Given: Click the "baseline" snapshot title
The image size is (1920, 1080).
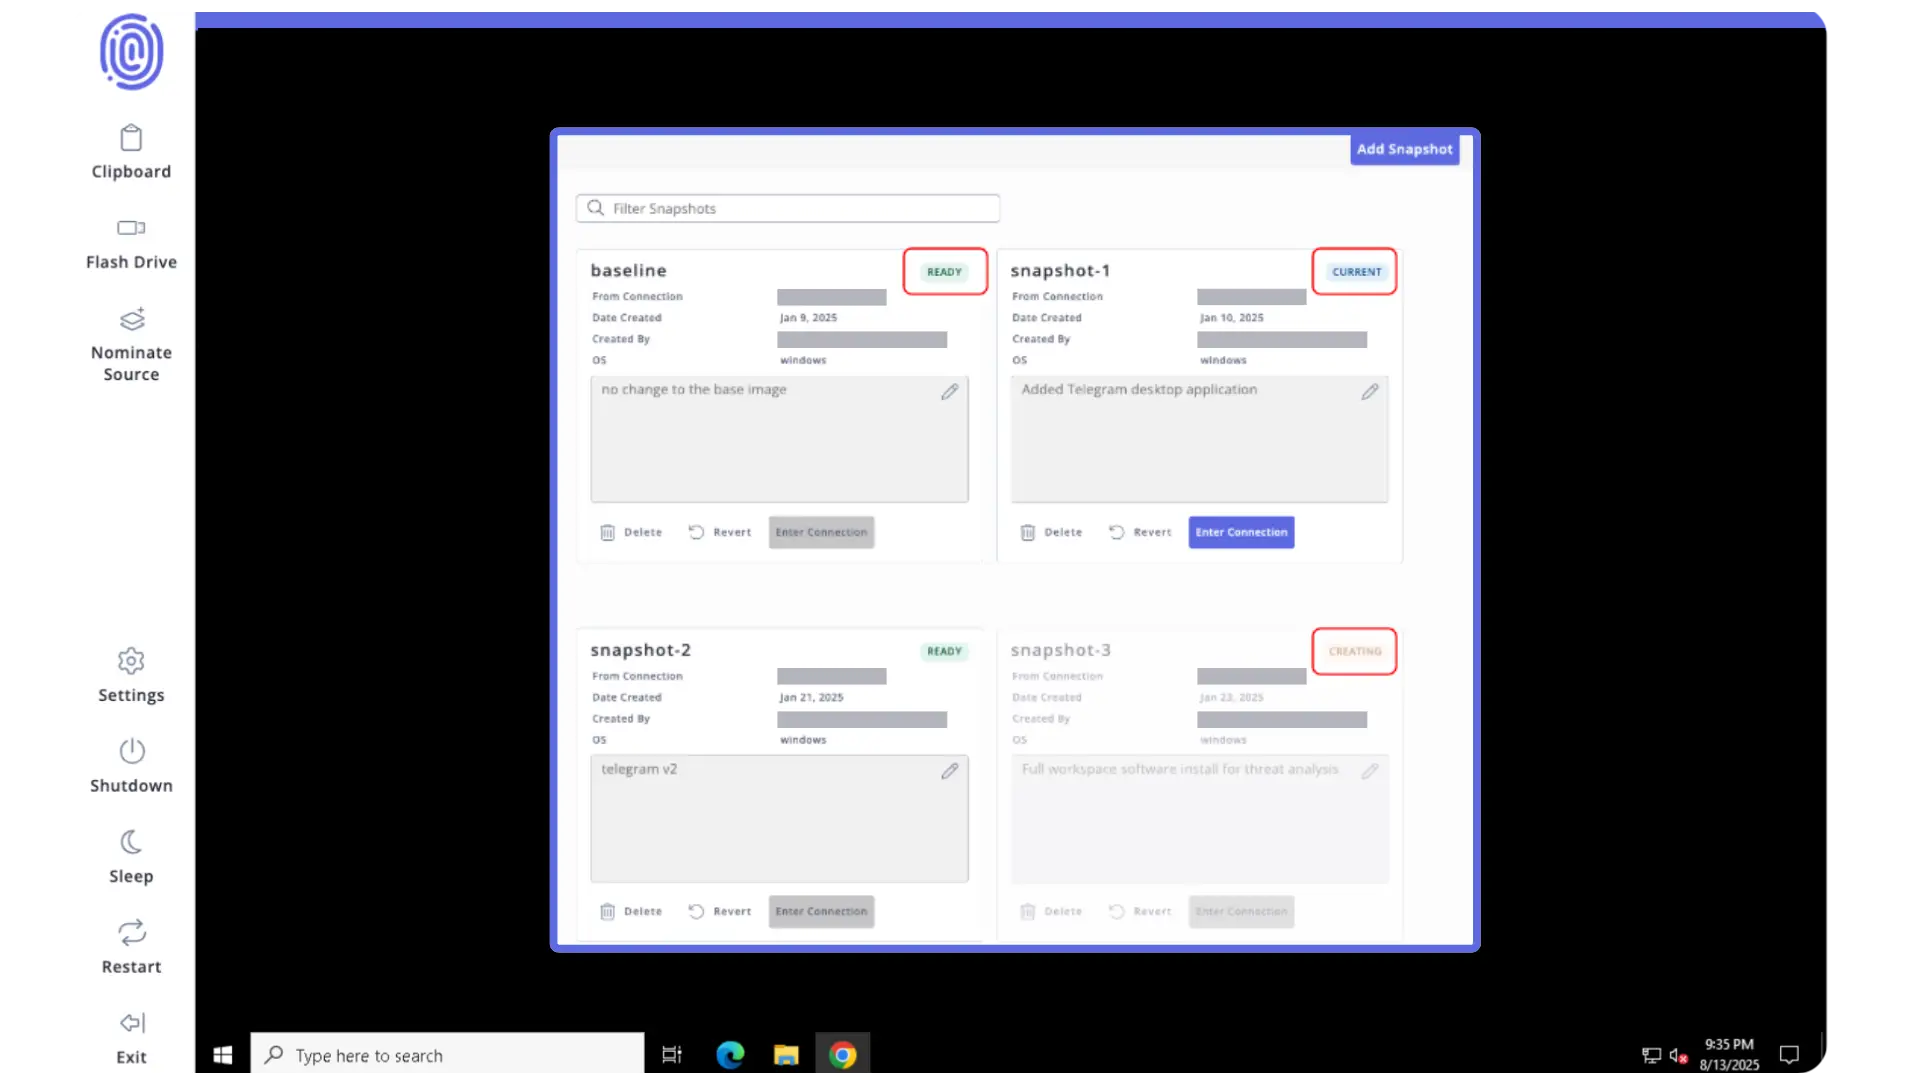Looking at the screenshot, I should tap(628, 270).
